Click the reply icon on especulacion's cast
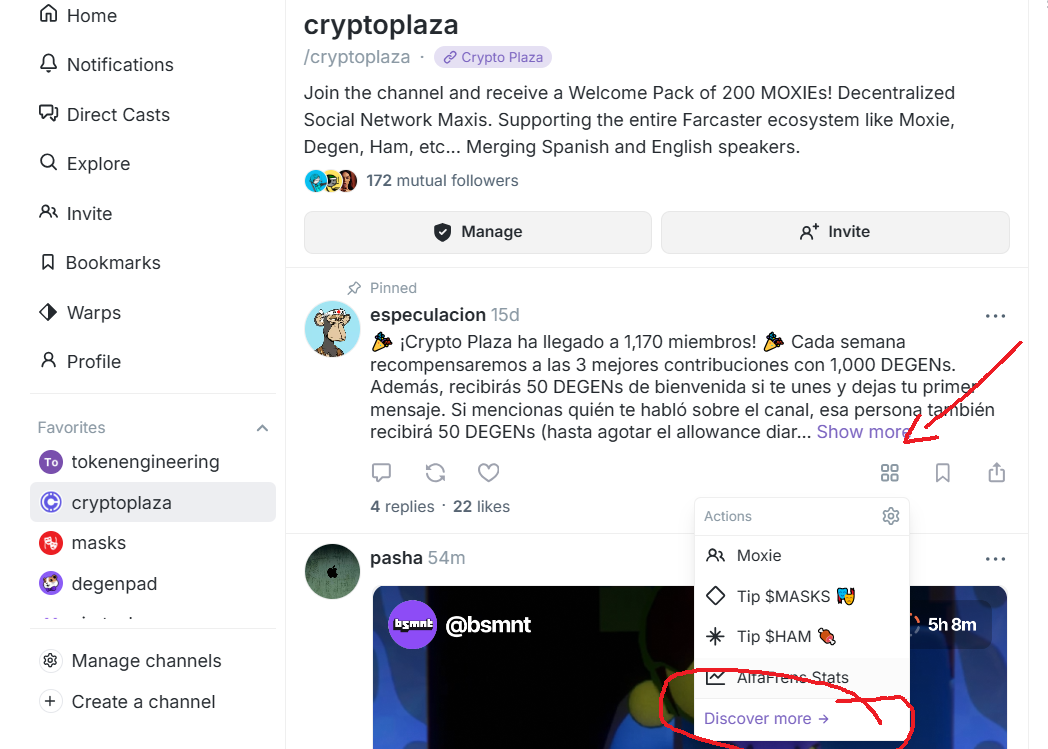This screenshot has width=1048, height=749. pos(381,473)
